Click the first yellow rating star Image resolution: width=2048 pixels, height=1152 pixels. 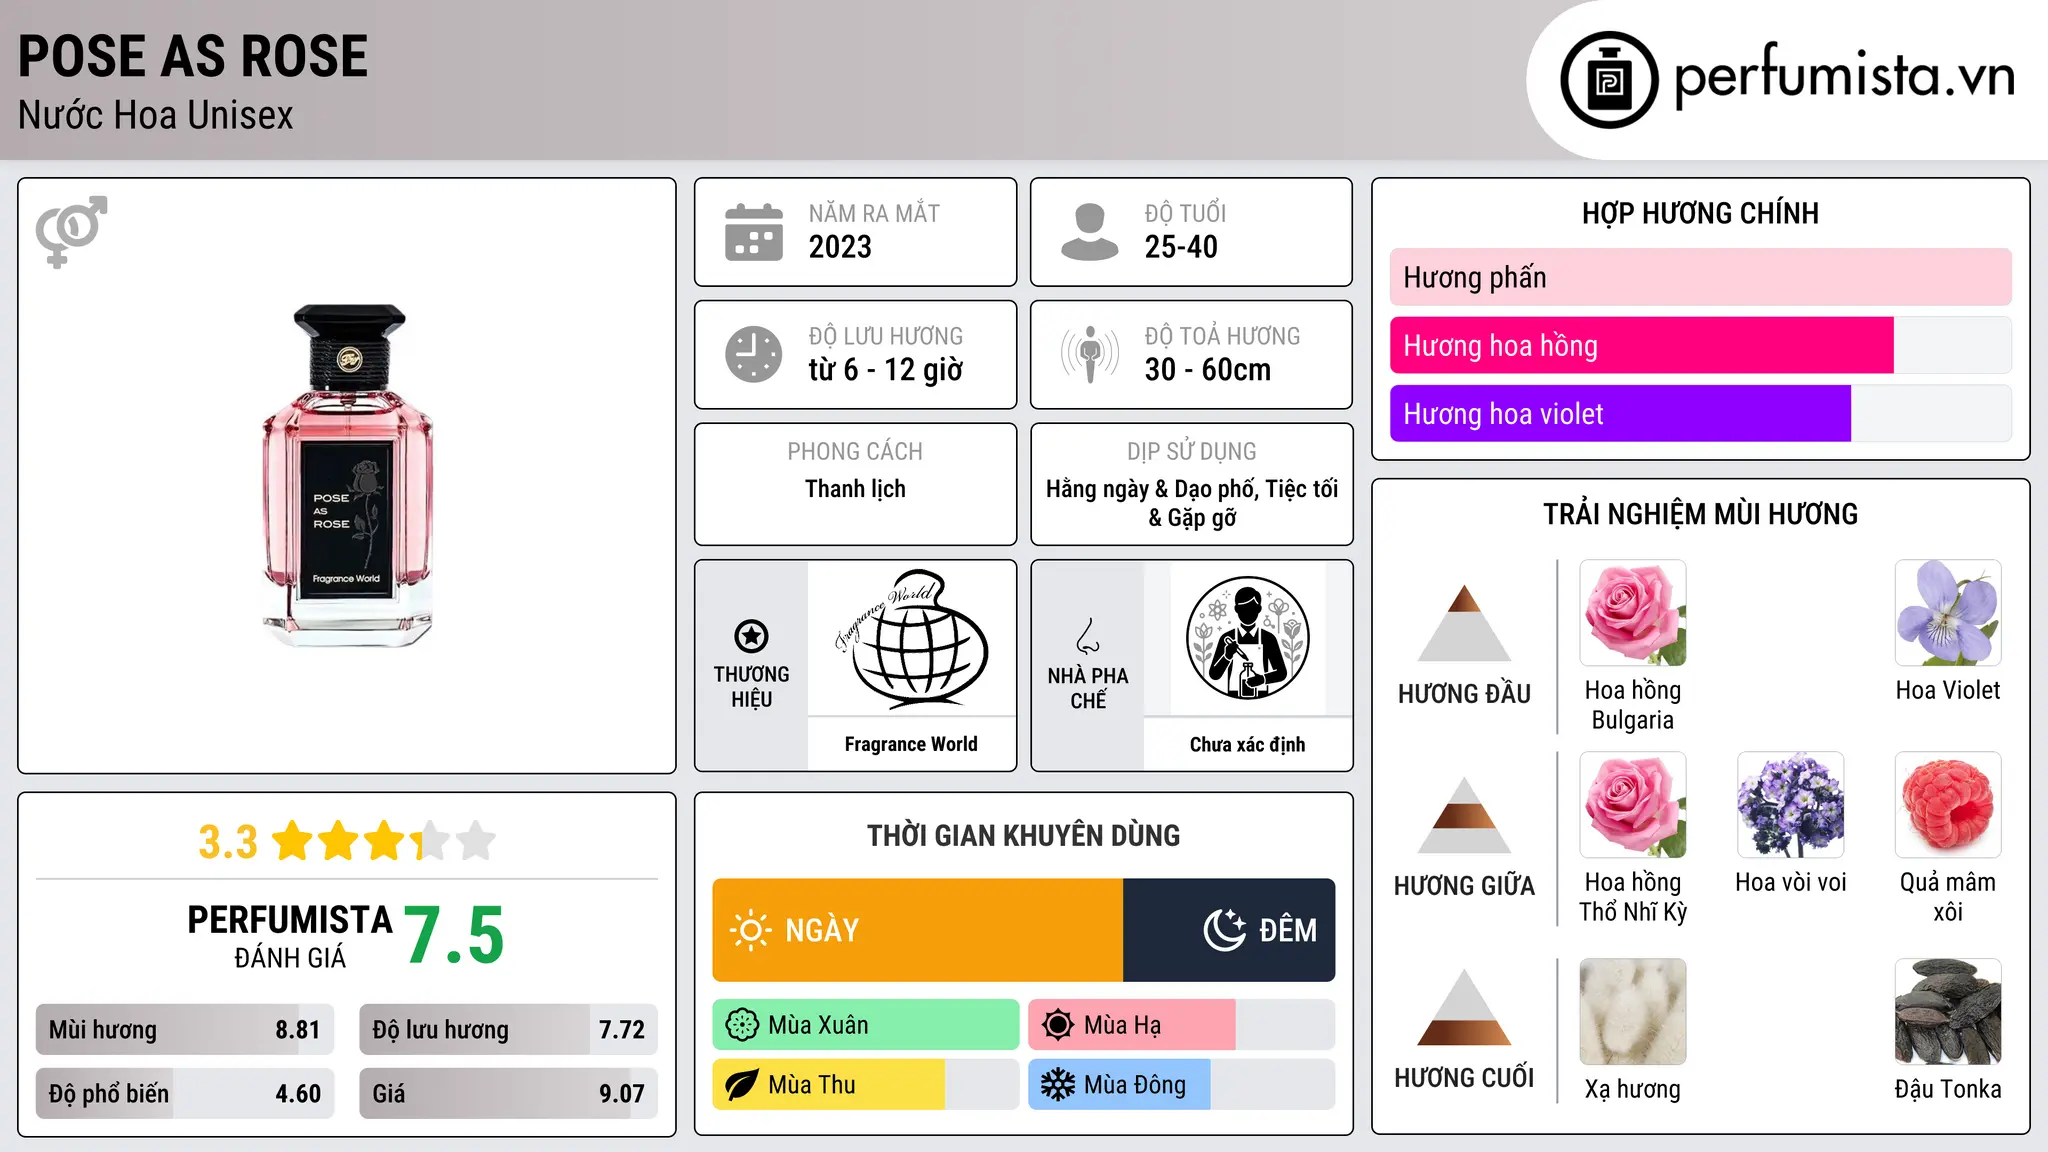(x=293, y=841)
